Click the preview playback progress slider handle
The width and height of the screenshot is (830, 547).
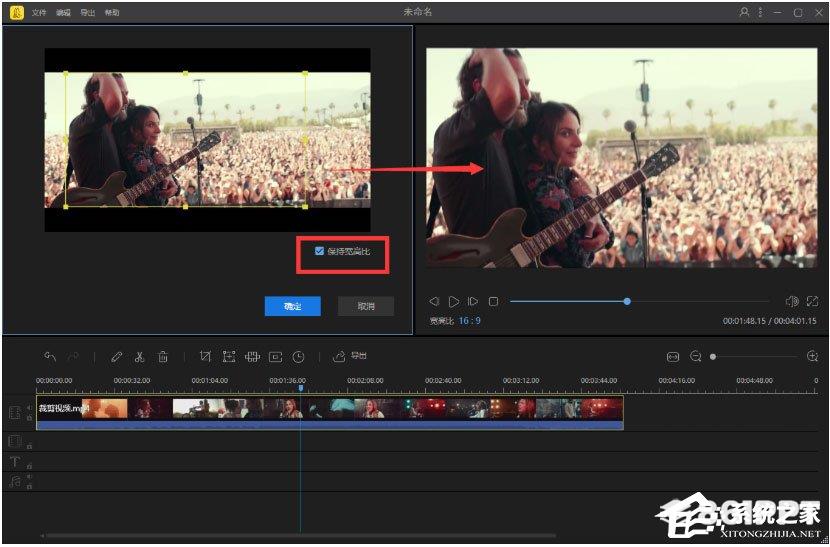pos(627,301)
